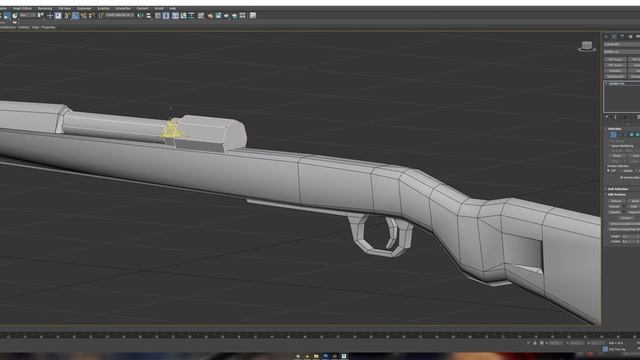
Task: Select the Polygon sub-object level
Action: [x=631, y=135]
